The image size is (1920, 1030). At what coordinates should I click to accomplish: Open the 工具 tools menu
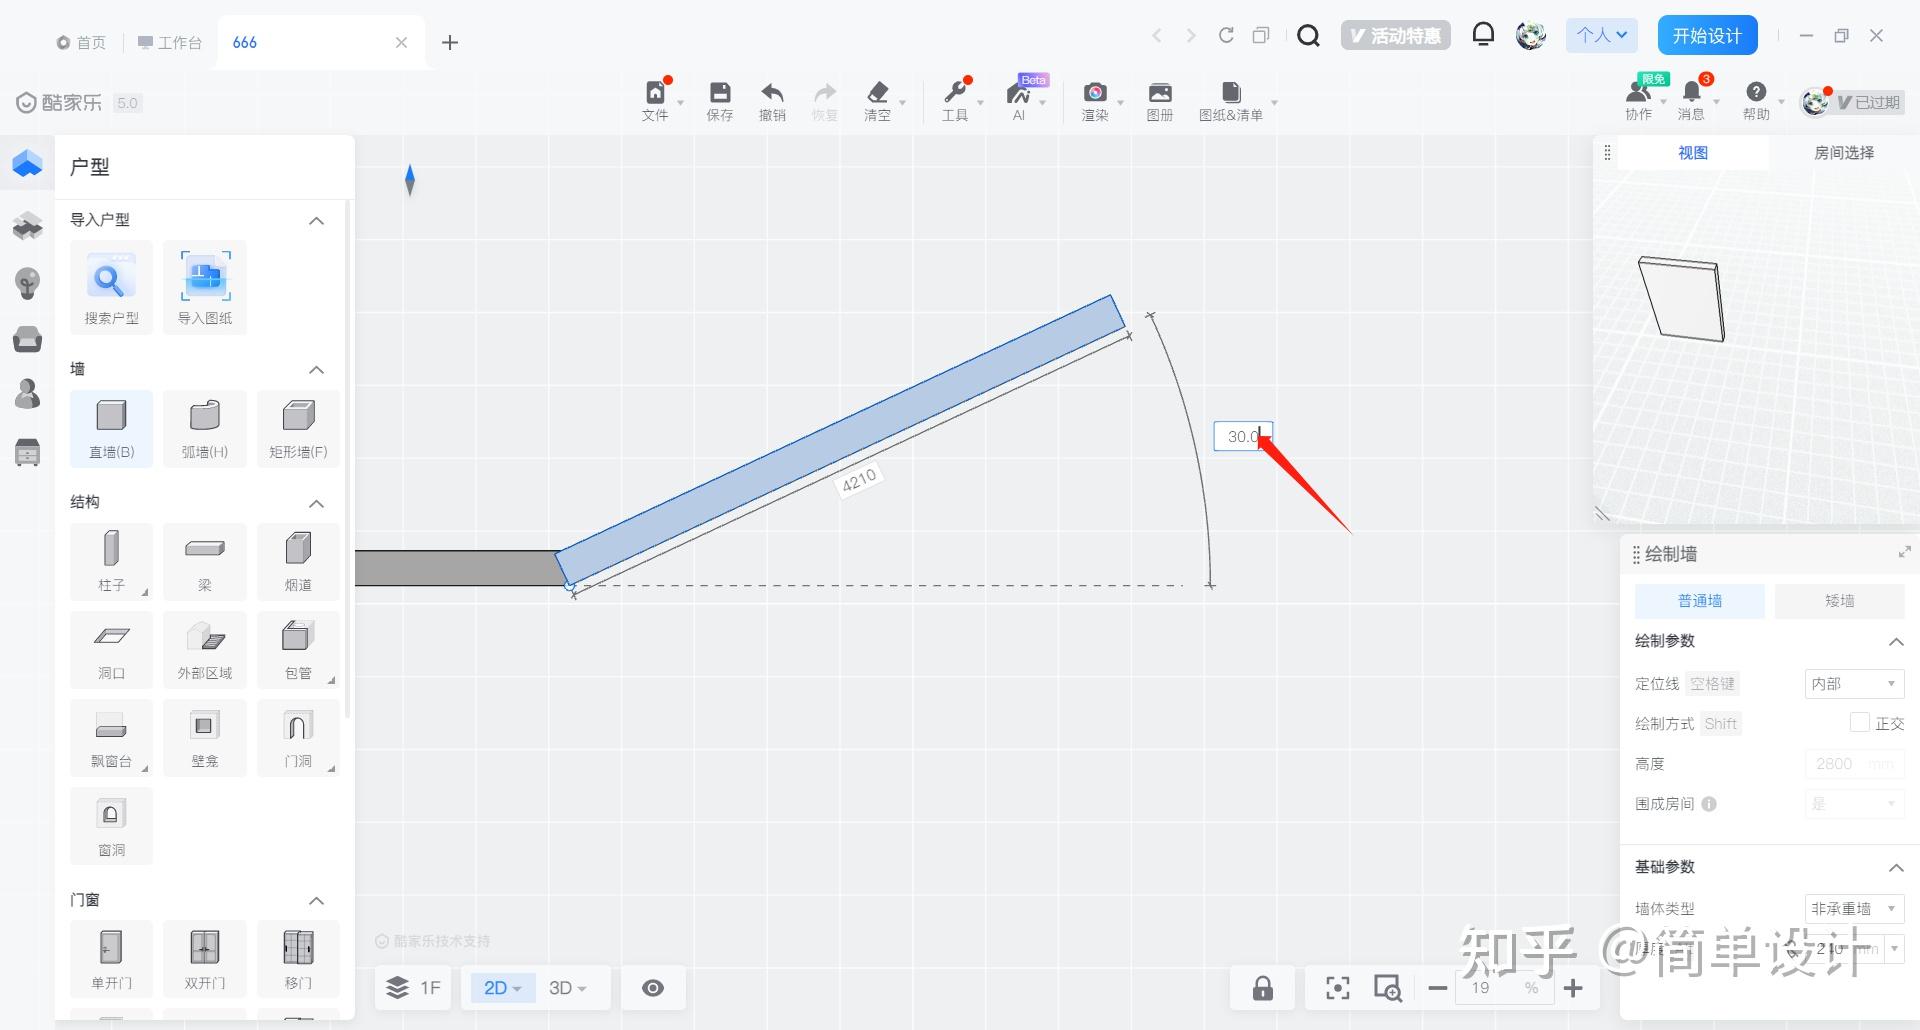955,101
